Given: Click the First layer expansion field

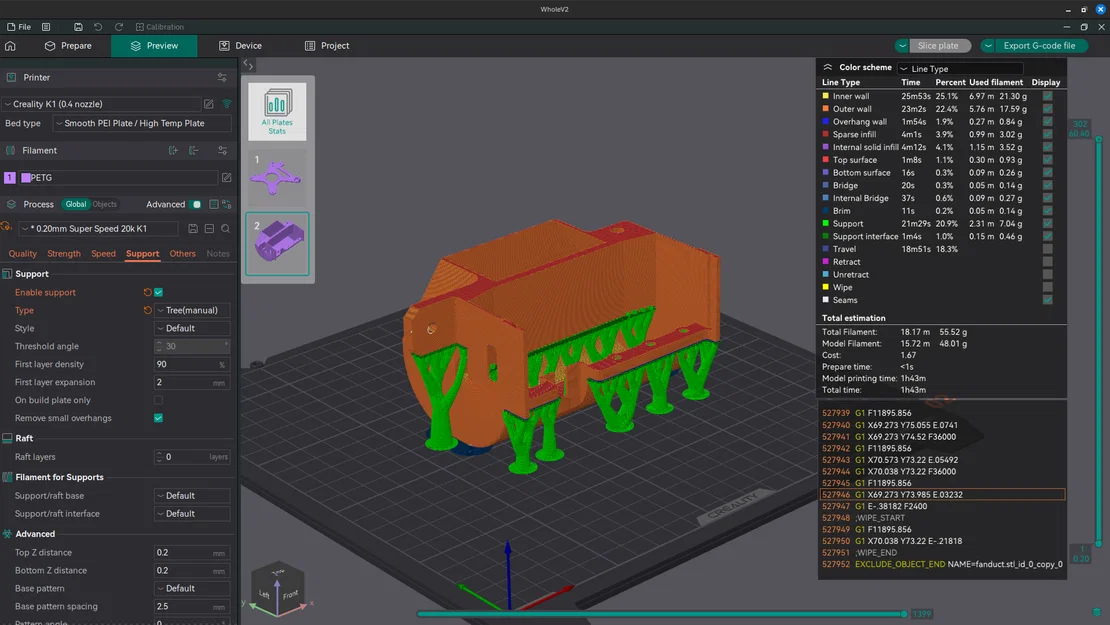Looking at the screenshot, I should (193, 382).
